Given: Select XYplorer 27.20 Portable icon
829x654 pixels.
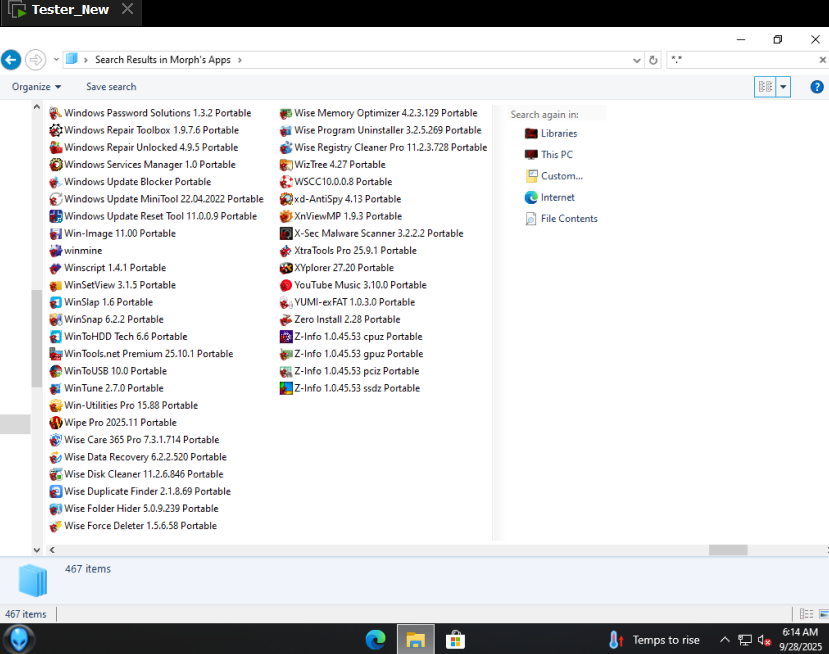Looking at the screenshot, I should (286, 268).
